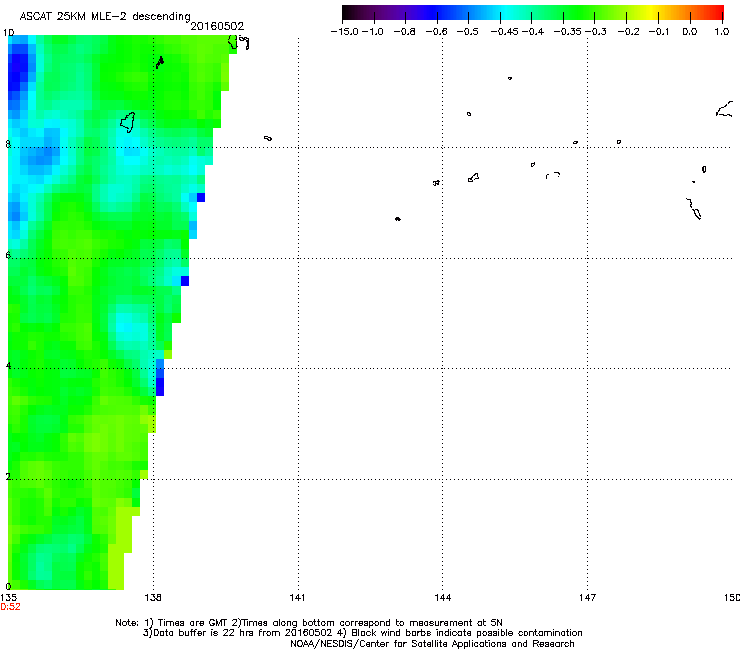Click the NOAA/NESDIS credit line

coord(432,644)
